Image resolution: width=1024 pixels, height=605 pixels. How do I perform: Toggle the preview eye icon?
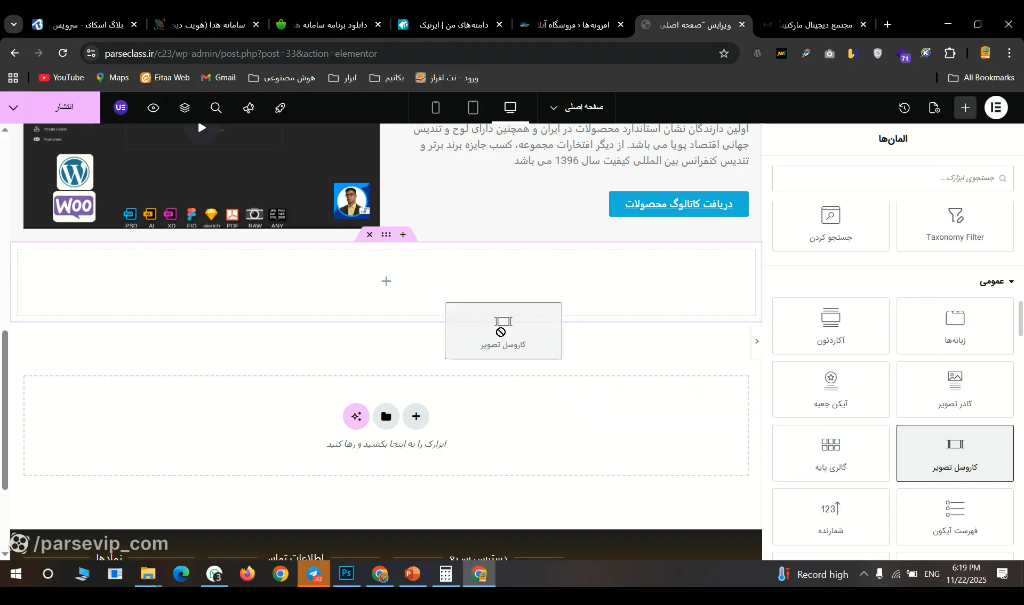(x=153, y=108)
